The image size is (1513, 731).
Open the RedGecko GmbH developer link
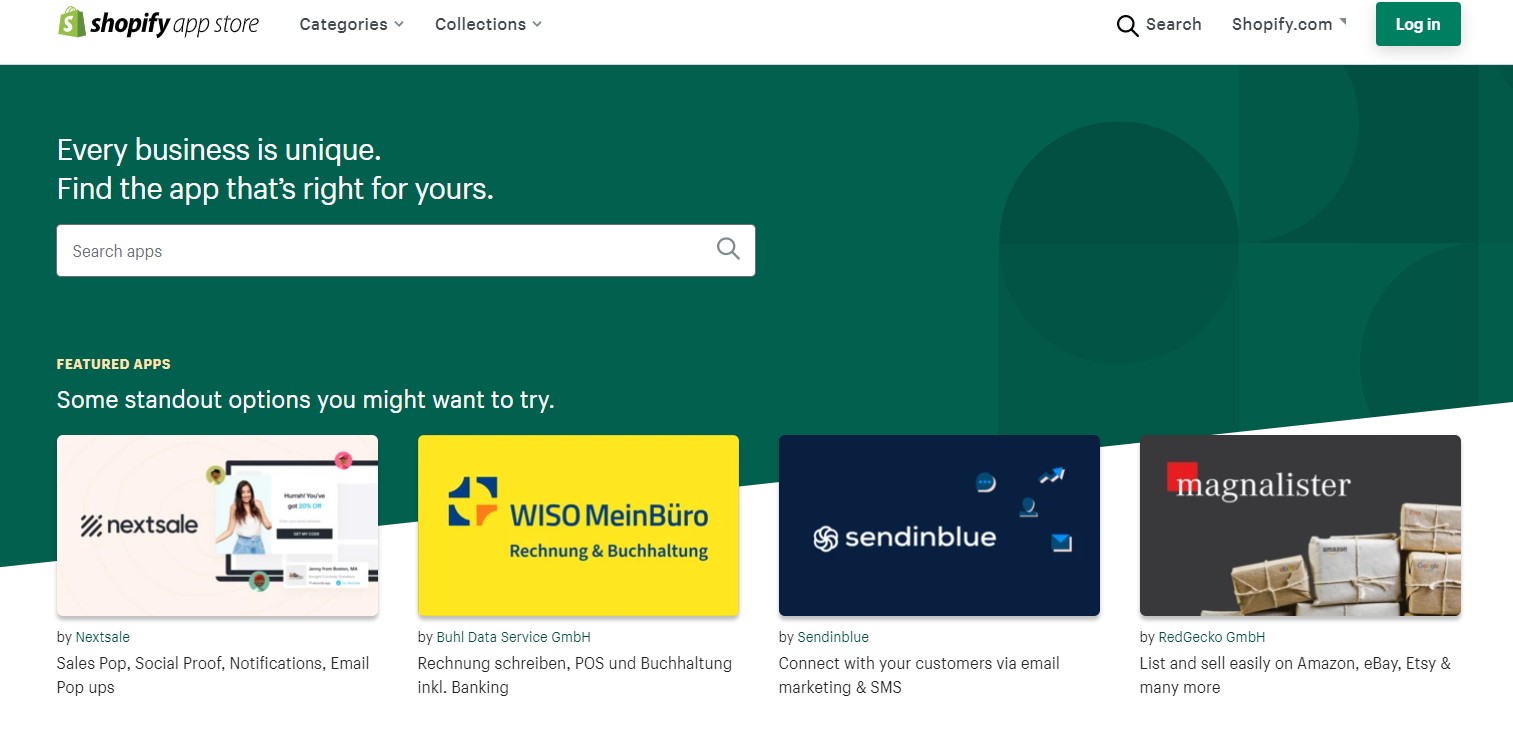[x=1212, y=637]
